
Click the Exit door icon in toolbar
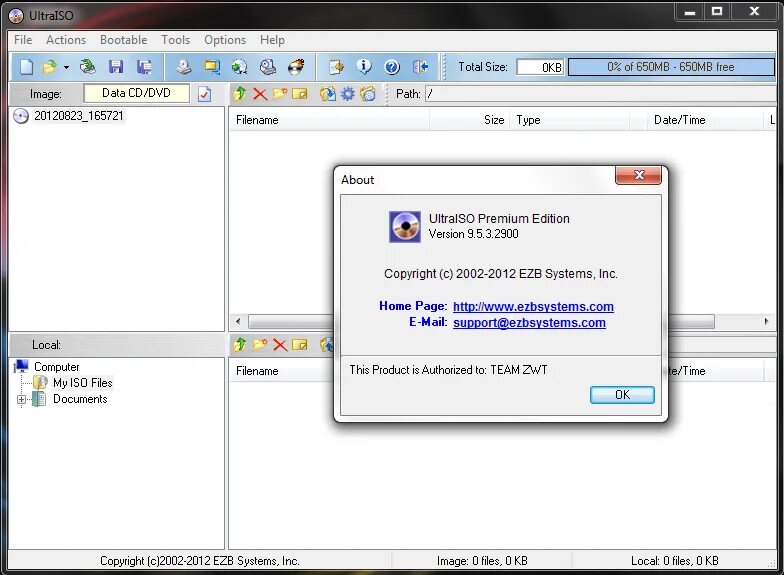[420, 66]
